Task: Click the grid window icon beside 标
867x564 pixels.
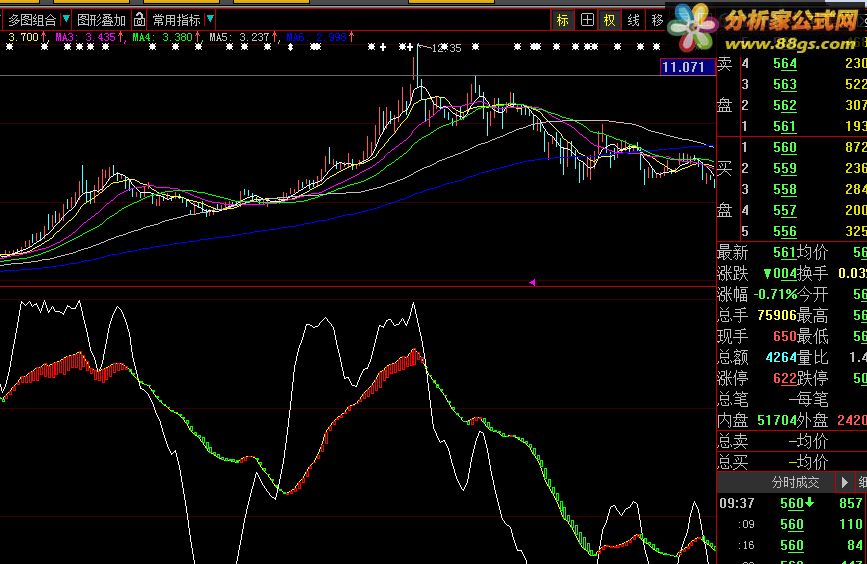Action: click(x=587, y=20)
